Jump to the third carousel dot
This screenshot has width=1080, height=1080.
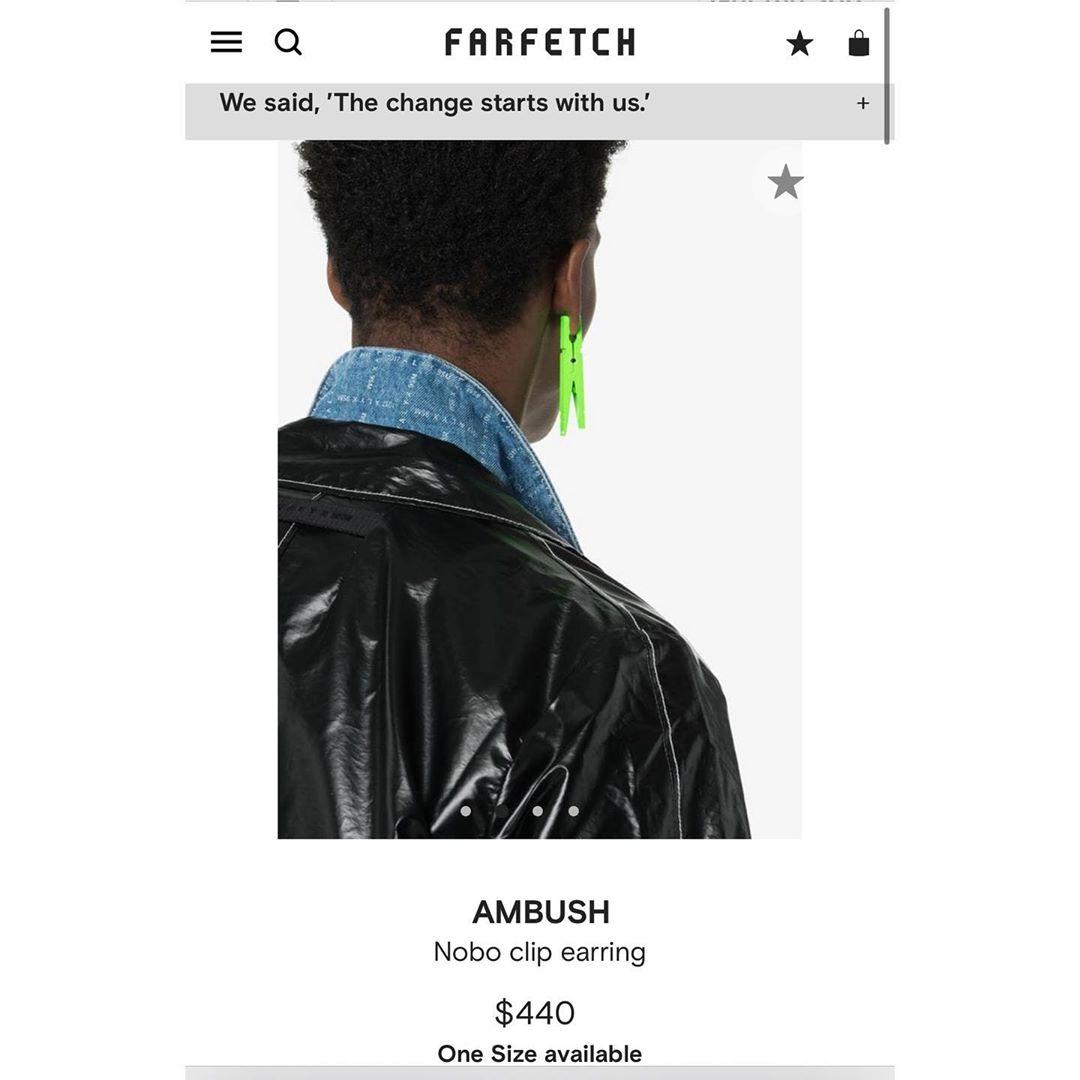pyautogui.click(x=537, y=811)
